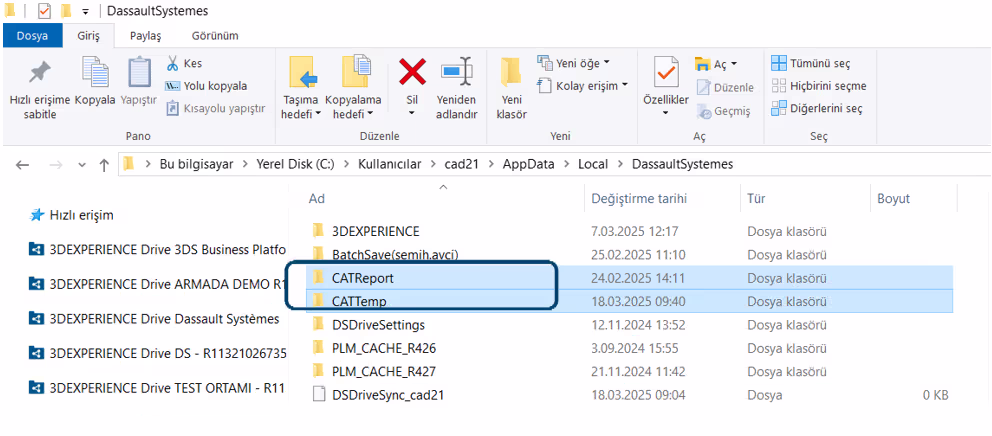This screenshot has width=992, height=436.
Task: Open 3DEXPERIENCE Drive DS - R11321026735
Action: coord(158,352)
